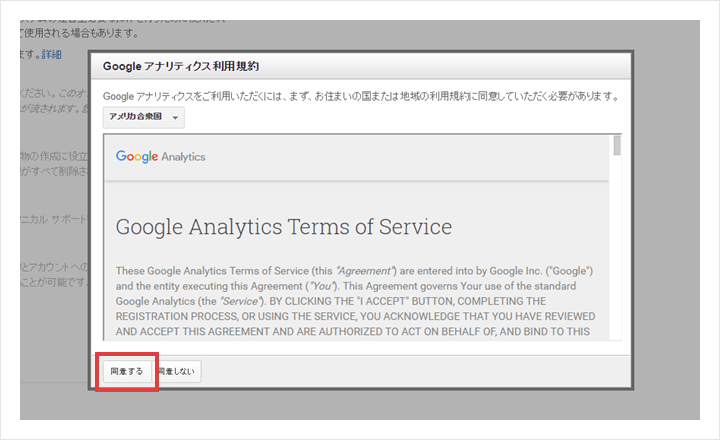
Task: Click the Google Analytics Terms of Service heading
Action: pos(284,227)
